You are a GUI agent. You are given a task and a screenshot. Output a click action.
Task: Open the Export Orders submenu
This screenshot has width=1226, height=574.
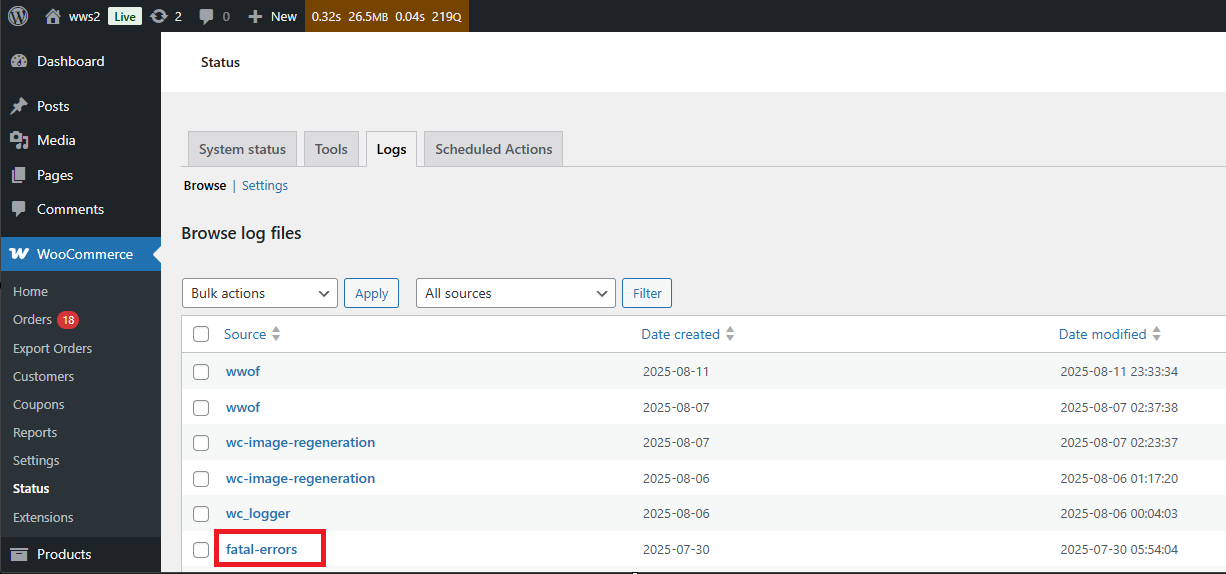click(52, 349)
